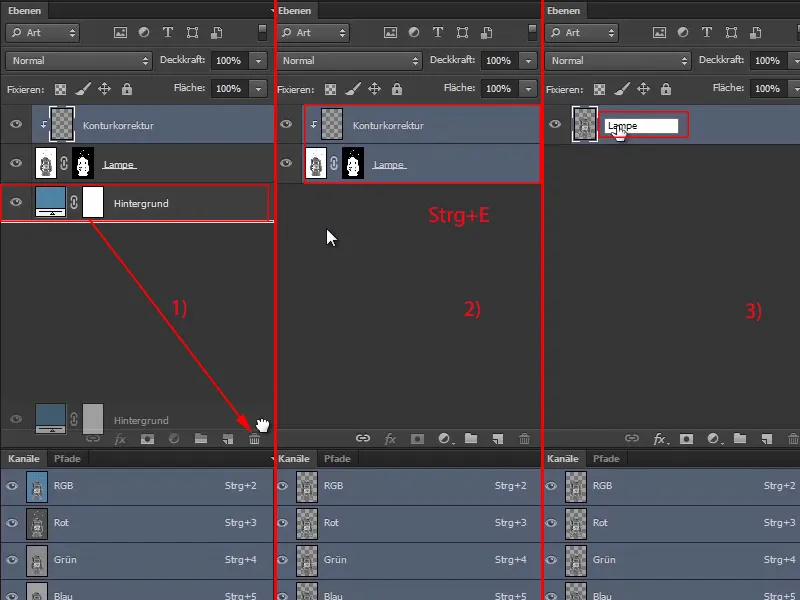Filter by shape layers in middle Ebenen panel
The width and height of the screenshot is (800, 600).
[462, 33]
